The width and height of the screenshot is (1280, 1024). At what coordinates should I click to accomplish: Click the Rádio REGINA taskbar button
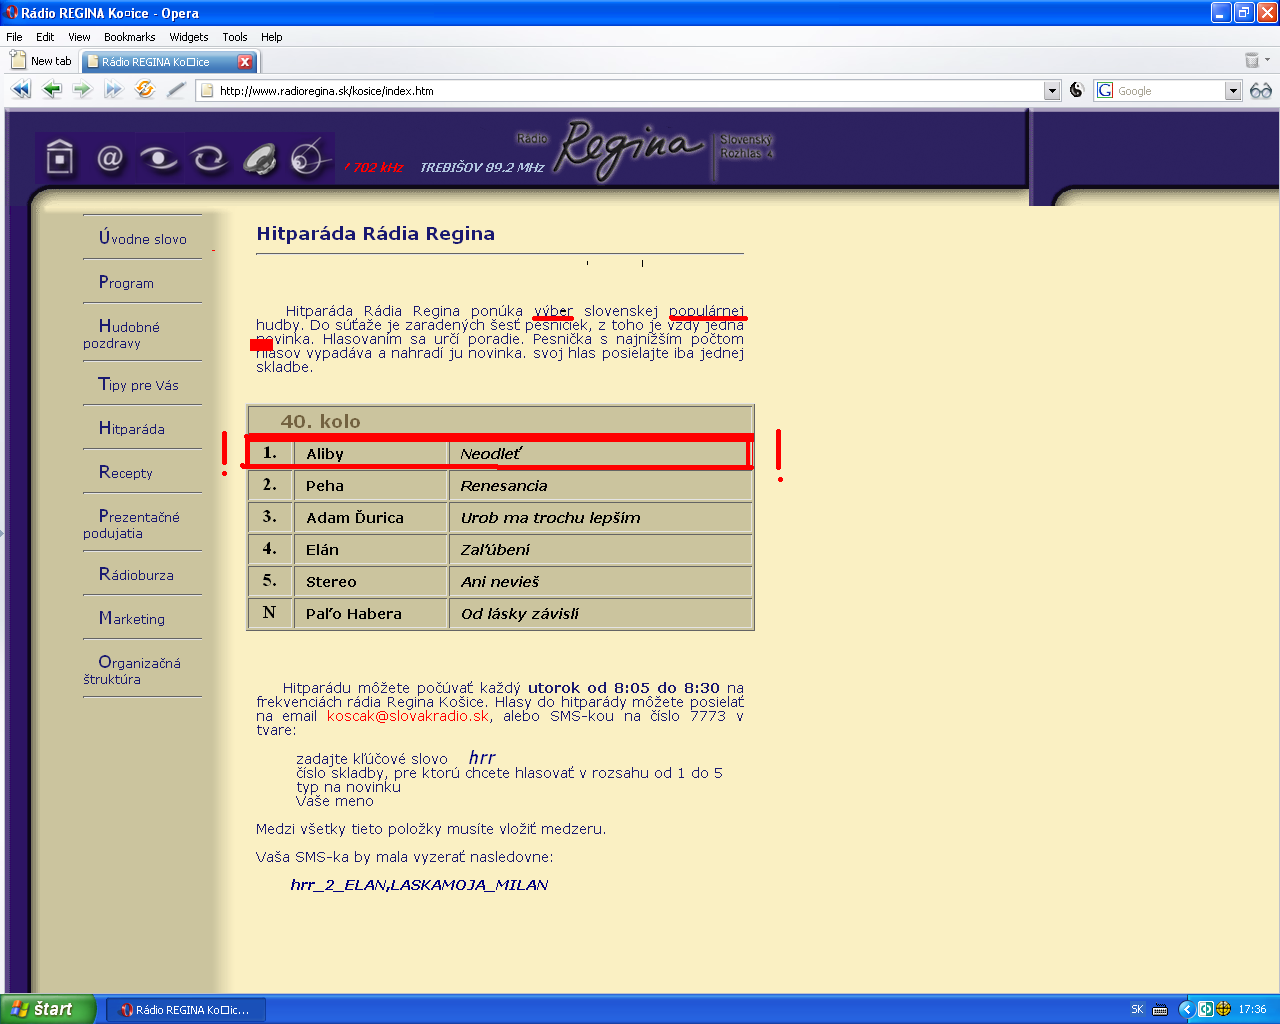[x=186, y=1009]
